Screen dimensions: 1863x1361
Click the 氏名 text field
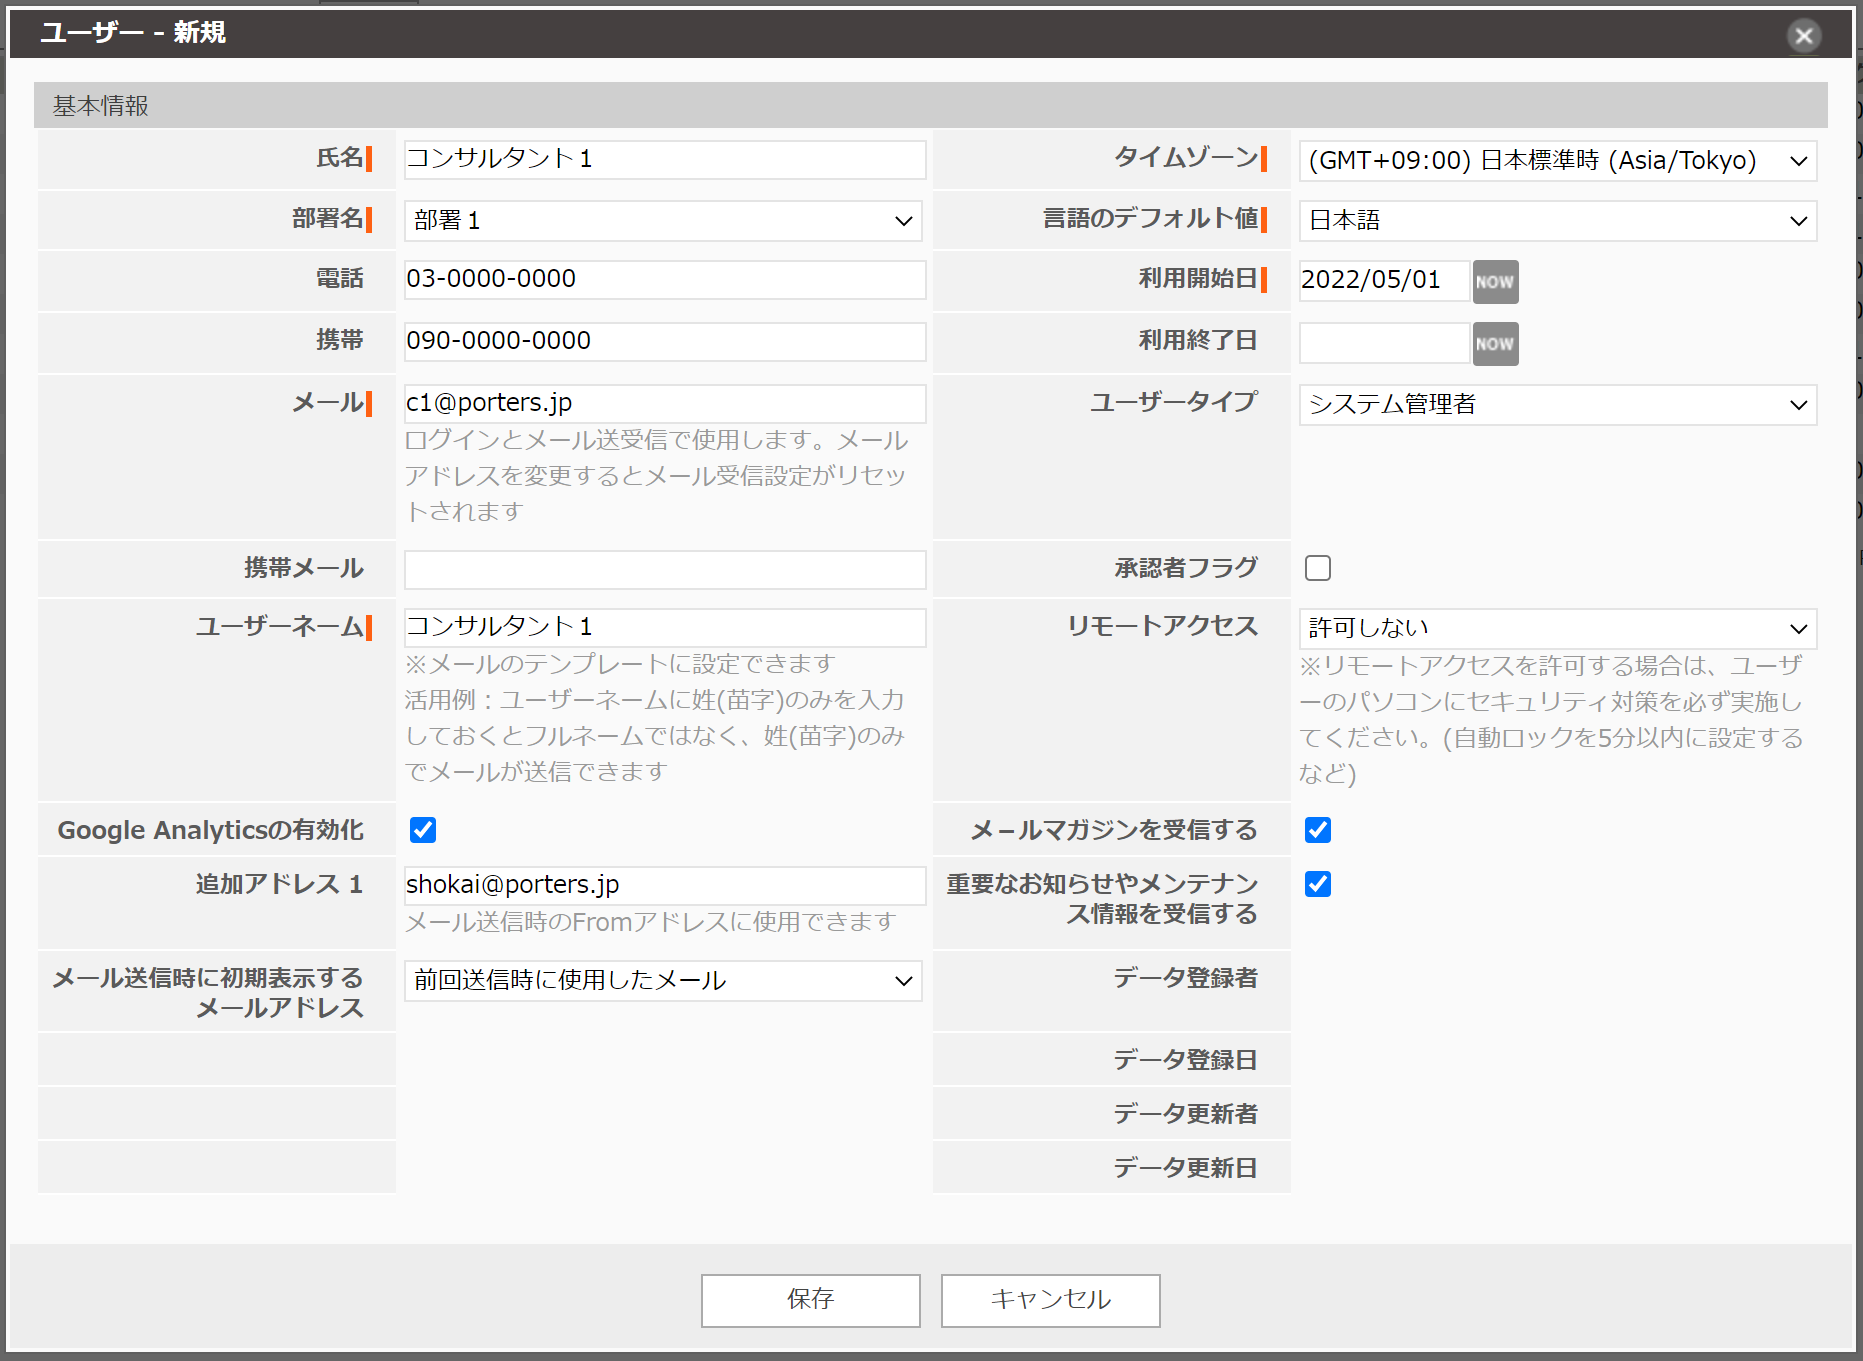(x=664, y=160)
